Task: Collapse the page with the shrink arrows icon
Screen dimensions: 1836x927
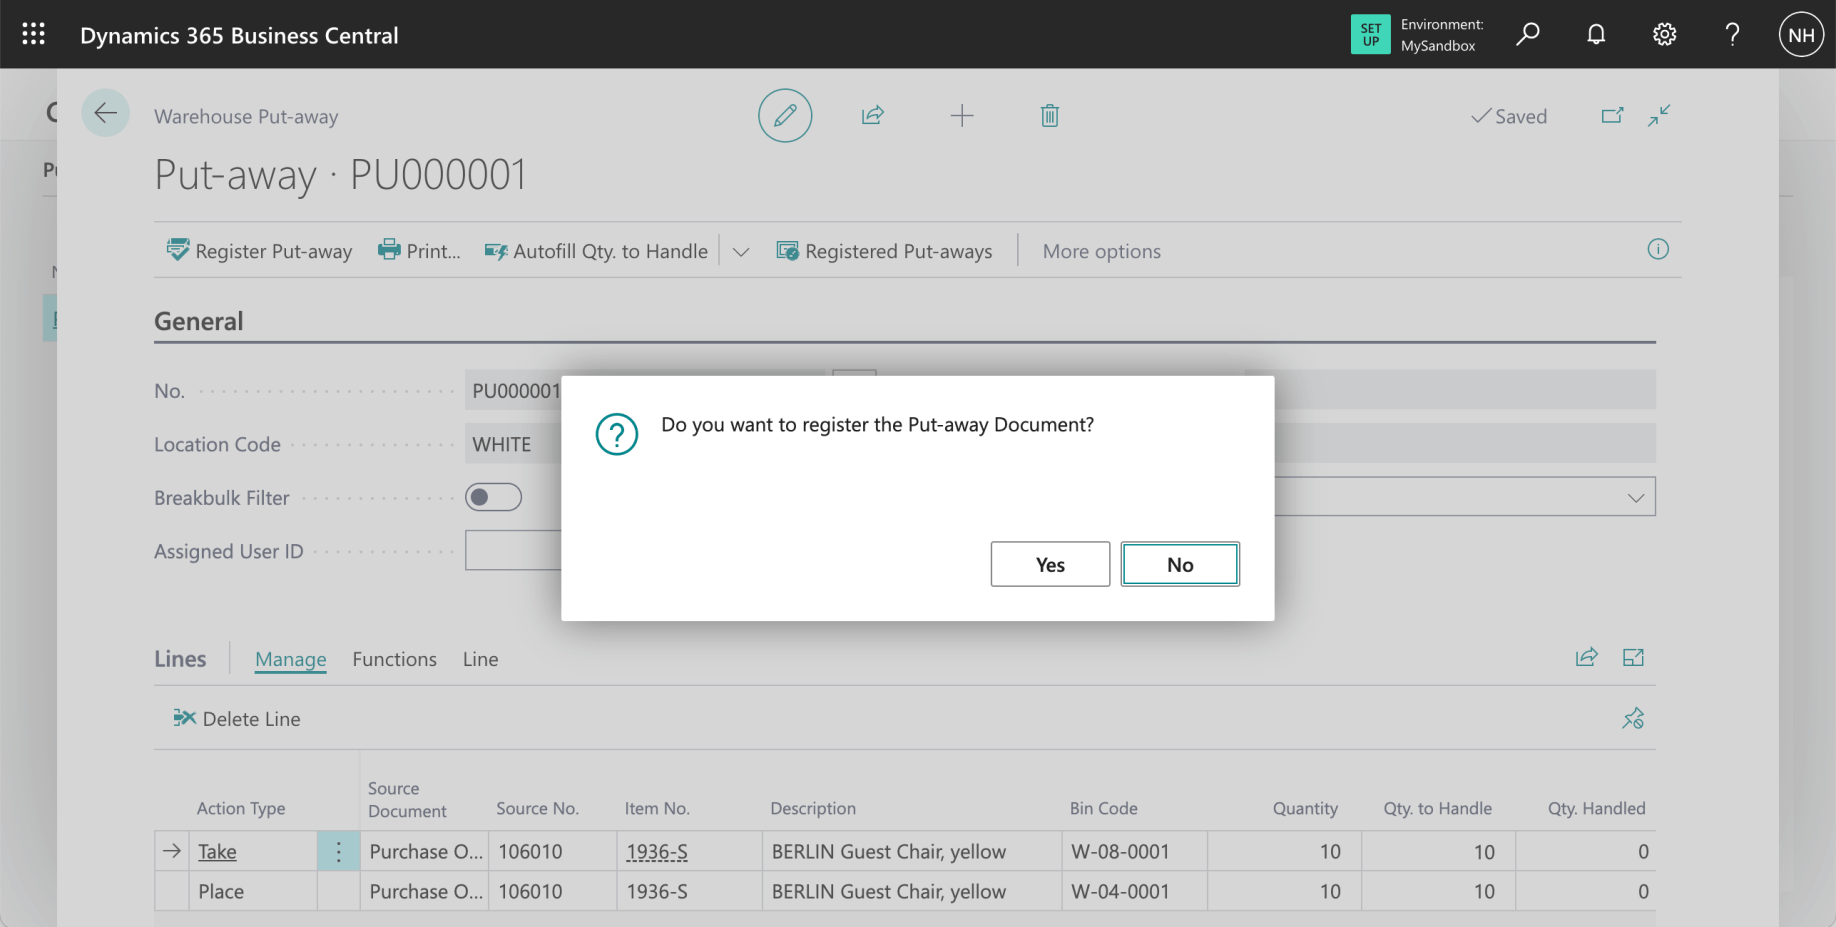Action: pyautogui.click(x=1659, y=115)
